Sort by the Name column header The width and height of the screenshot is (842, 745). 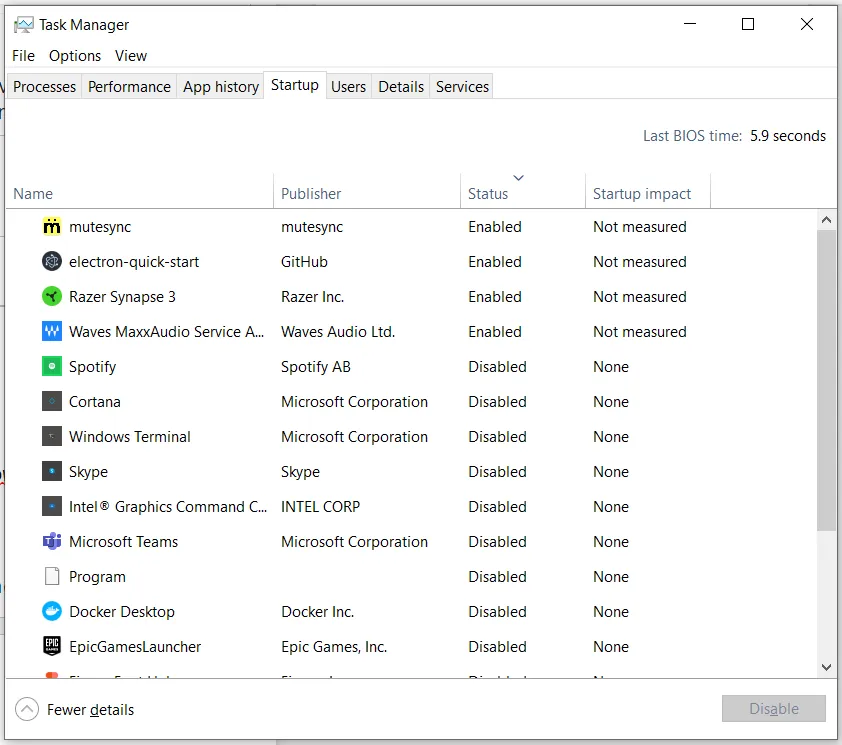(x=140, y=193)
